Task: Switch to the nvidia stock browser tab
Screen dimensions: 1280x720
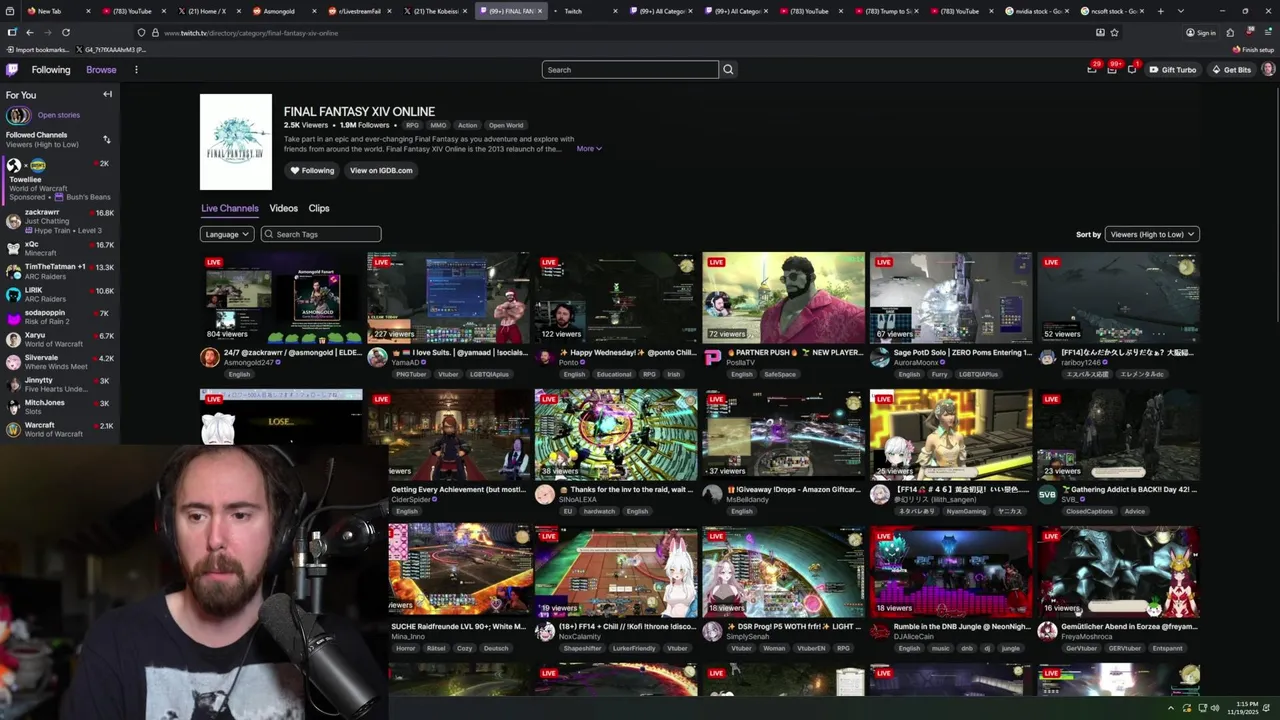Action: (1038, 11)
